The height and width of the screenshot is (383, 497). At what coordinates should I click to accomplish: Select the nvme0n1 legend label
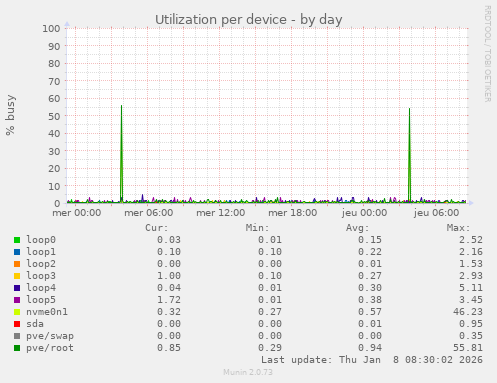pos(47,312)
